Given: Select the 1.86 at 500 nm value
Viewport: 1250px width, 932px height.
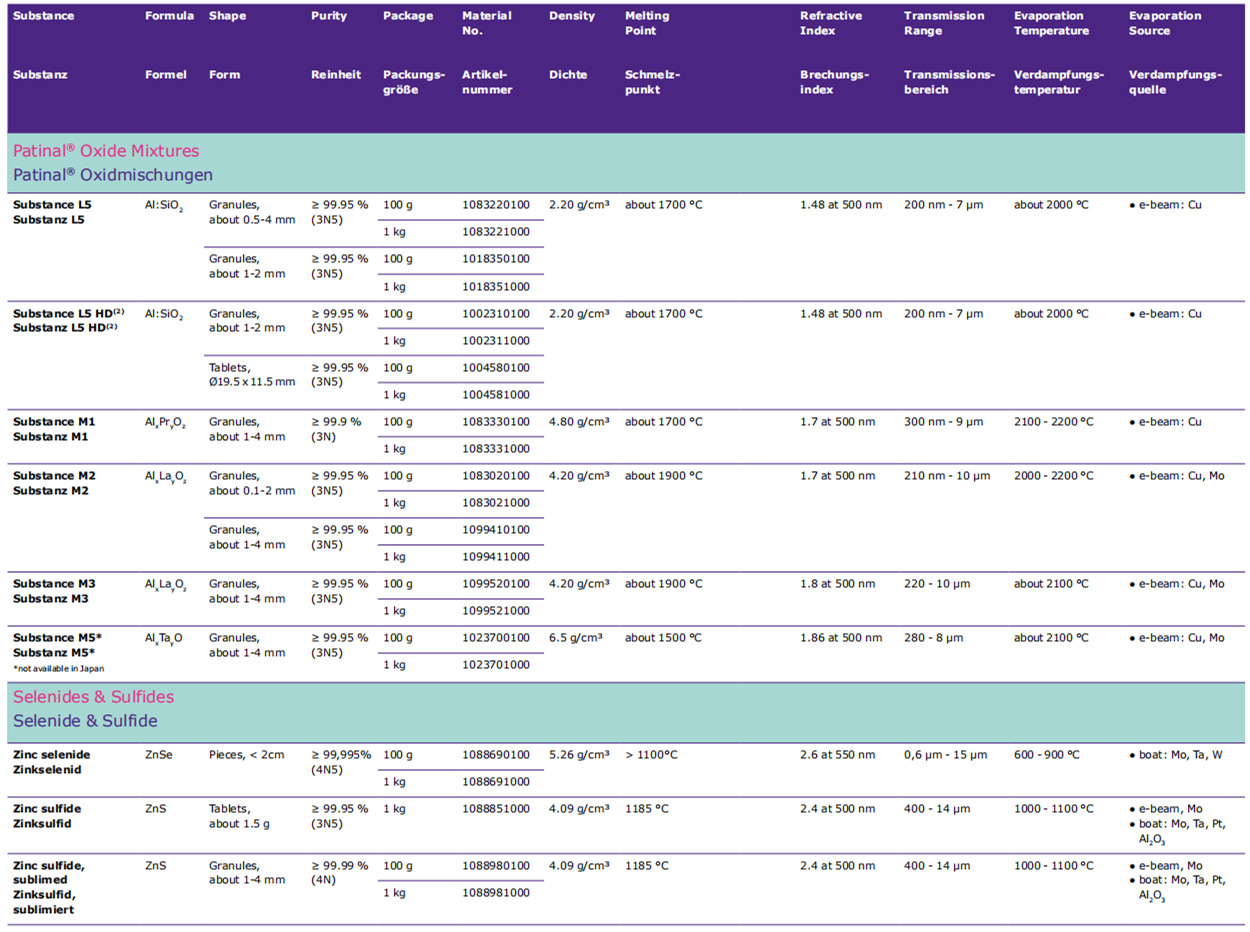Looking at the screenshot, I should pyautogui.click(x=841, y=638).
